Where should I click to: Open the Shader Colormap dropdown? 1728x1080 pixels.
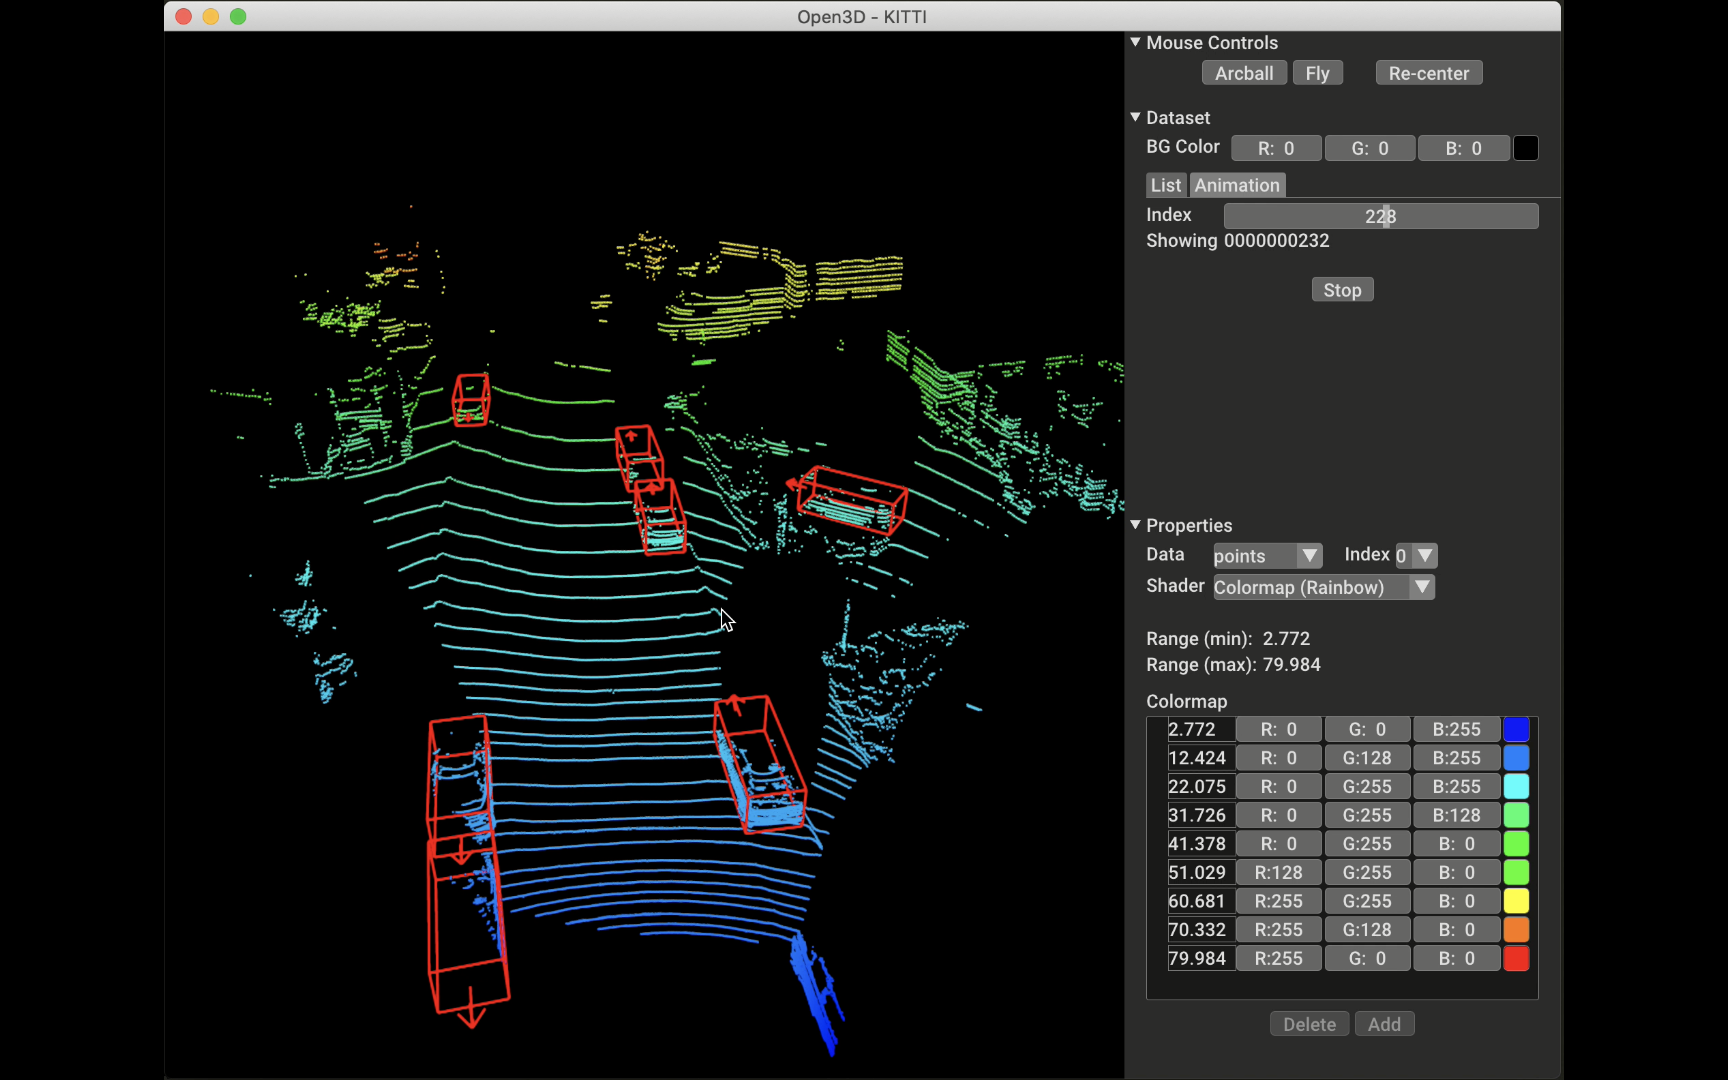coord(1323,587)
